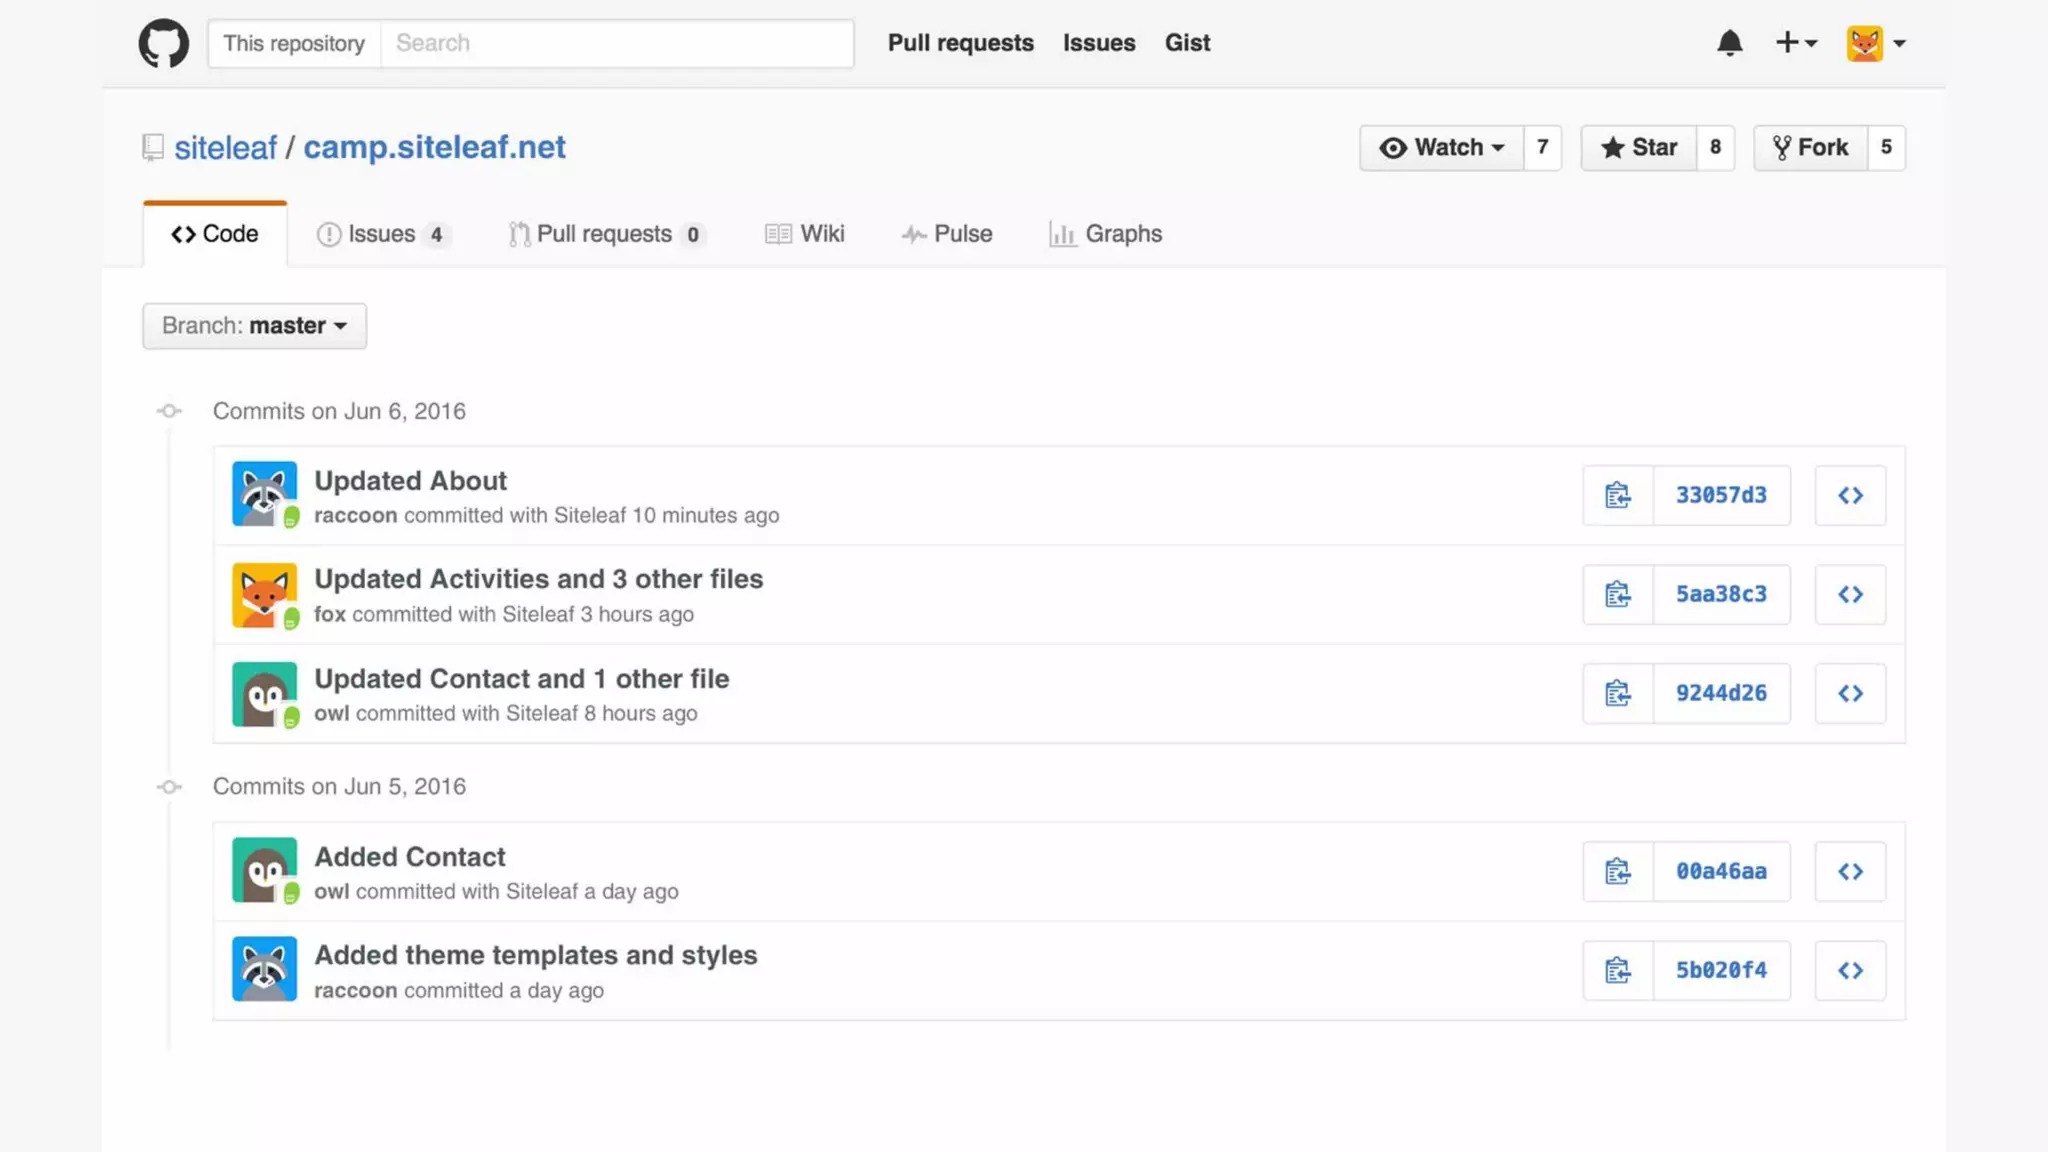This screenshot has height=1152, width=2048.
Task: Open the Watch dropdown for this repository
Action: (x=1441, y=148)
